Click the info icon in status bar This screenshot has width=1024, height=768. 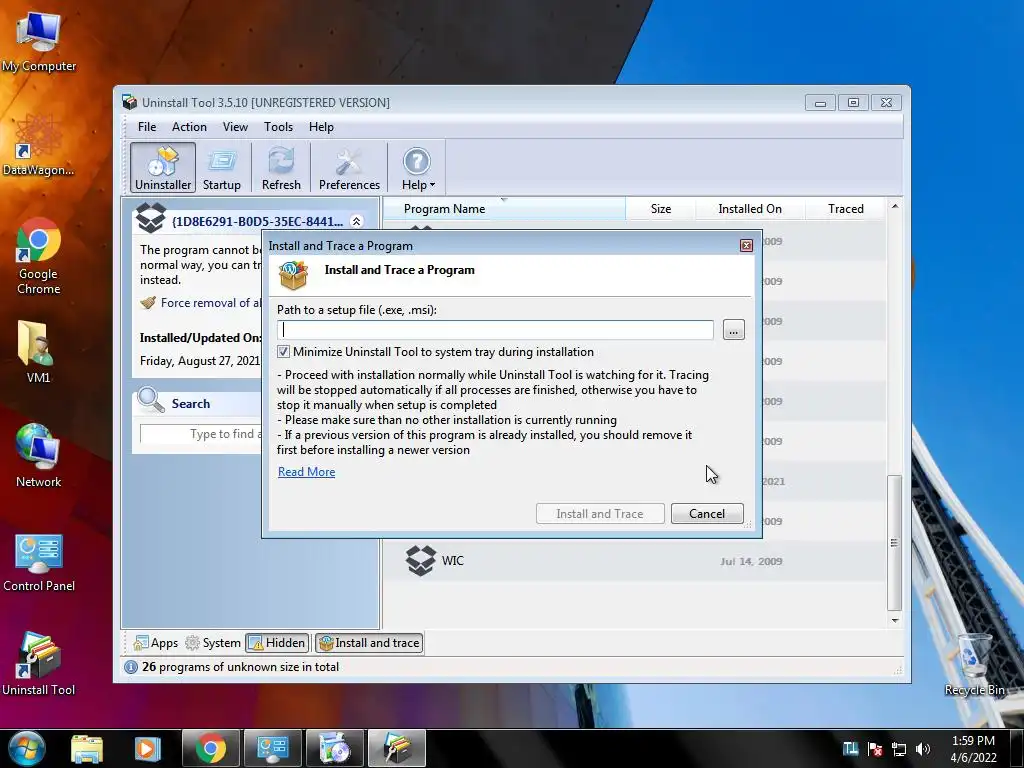[131, 667]
